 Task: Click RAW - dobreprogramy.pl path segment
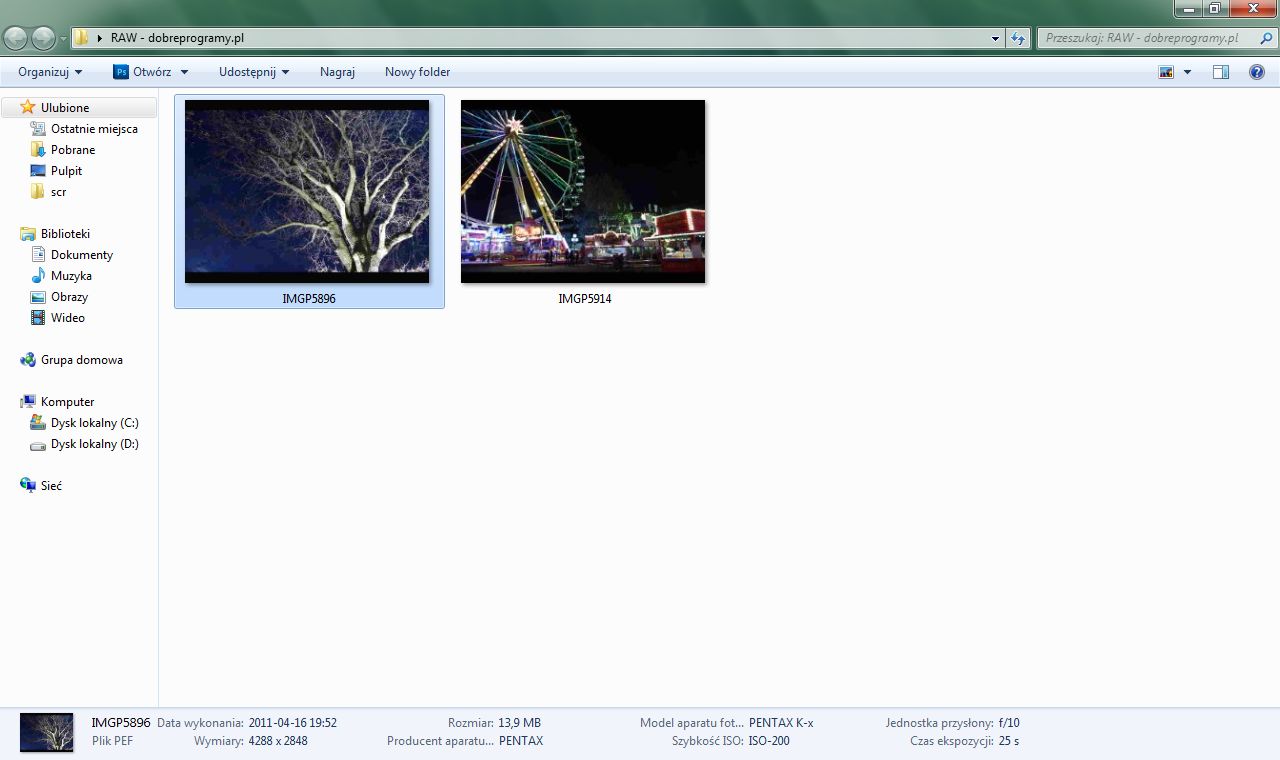pyautogui.click(x=177, y=38)
